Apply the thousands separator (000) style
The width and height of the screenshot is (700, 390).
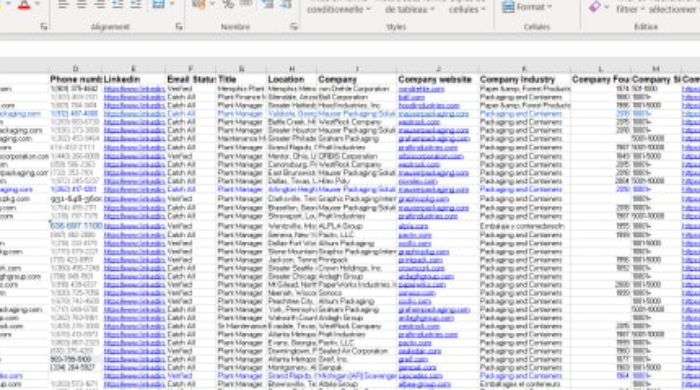click(246, 4)
